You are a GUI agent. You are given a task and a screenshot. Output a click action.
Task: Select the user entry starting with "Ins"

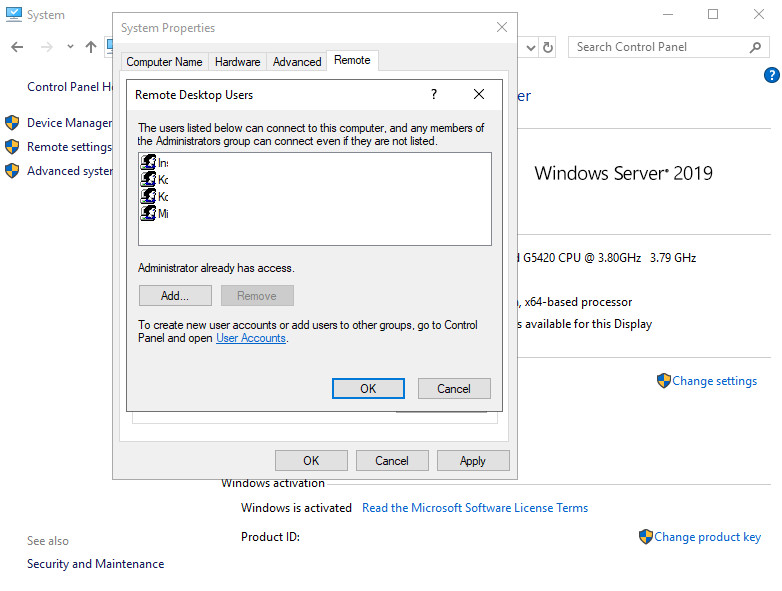pos(155,162)
